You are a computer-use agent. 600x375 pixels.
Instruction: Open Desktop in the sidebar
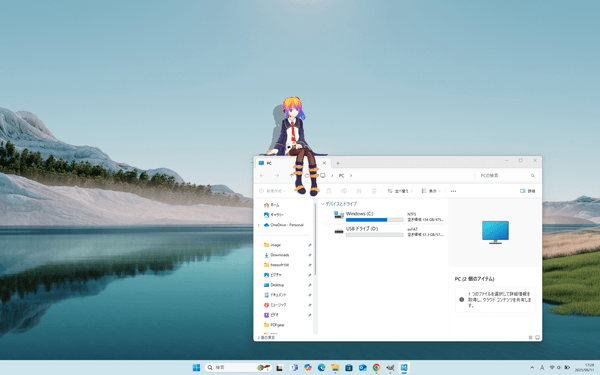click(274, 285)
